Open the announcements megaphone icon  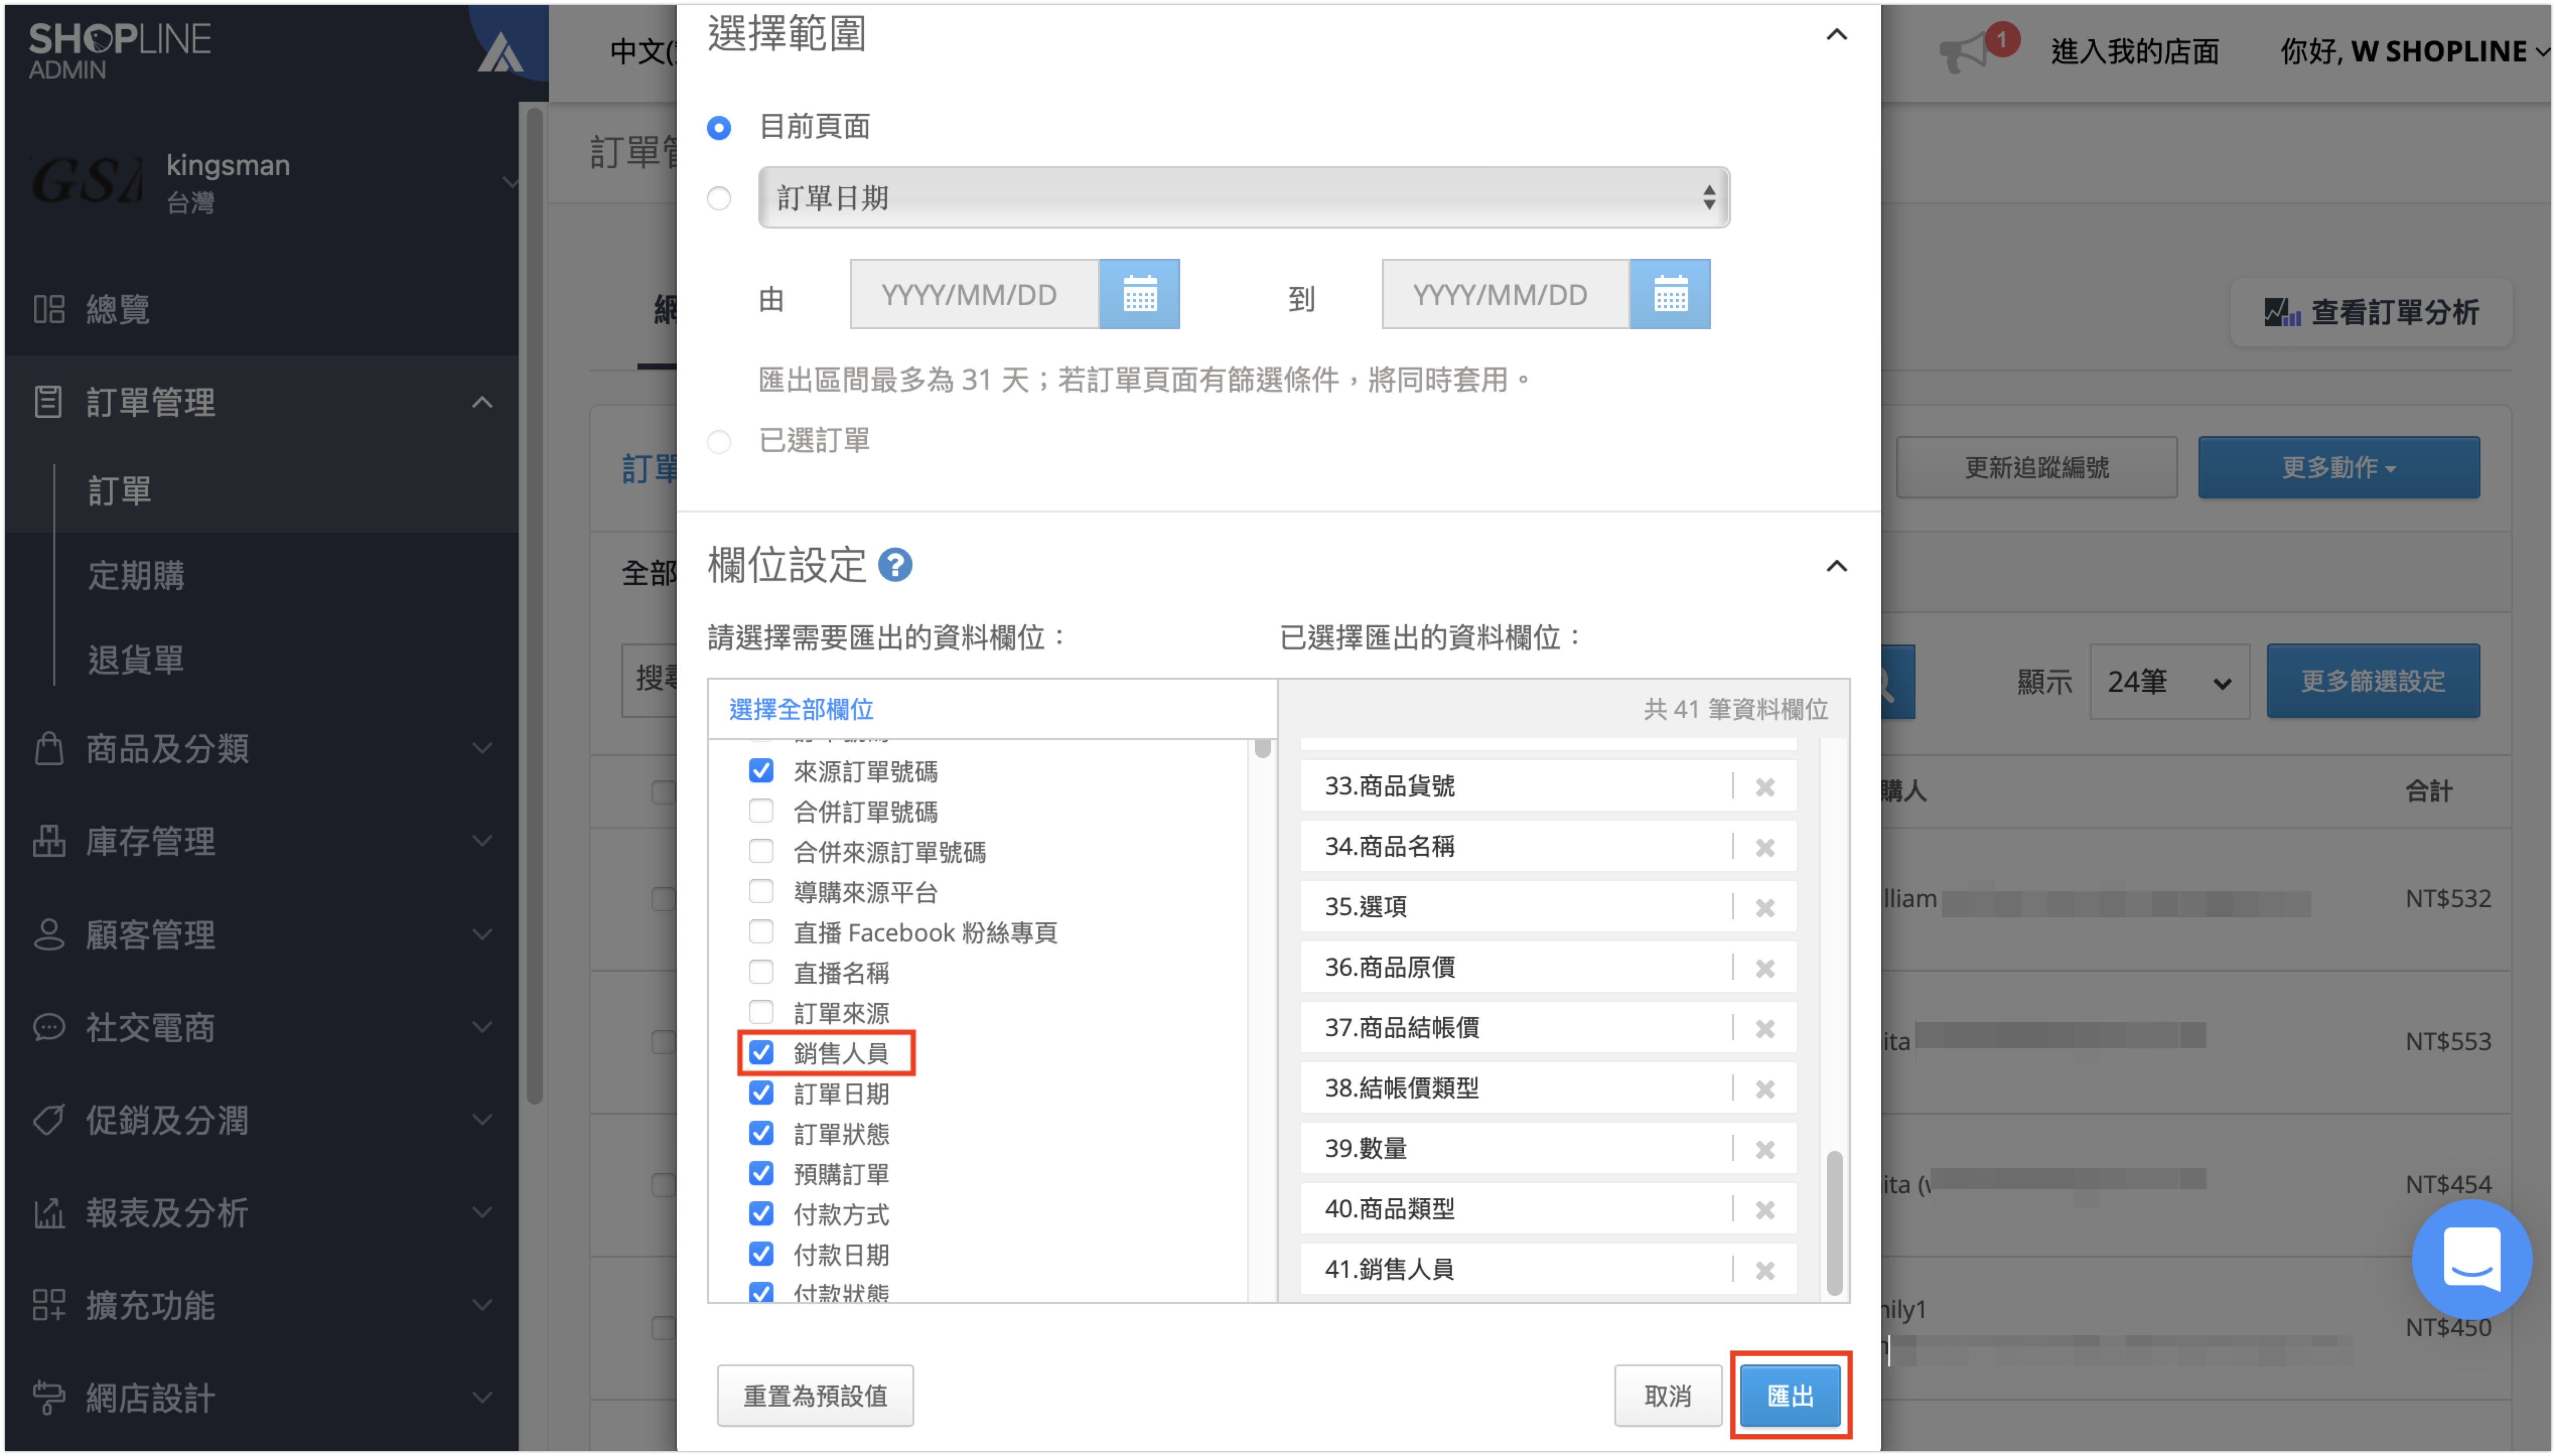coord(1965,51)
